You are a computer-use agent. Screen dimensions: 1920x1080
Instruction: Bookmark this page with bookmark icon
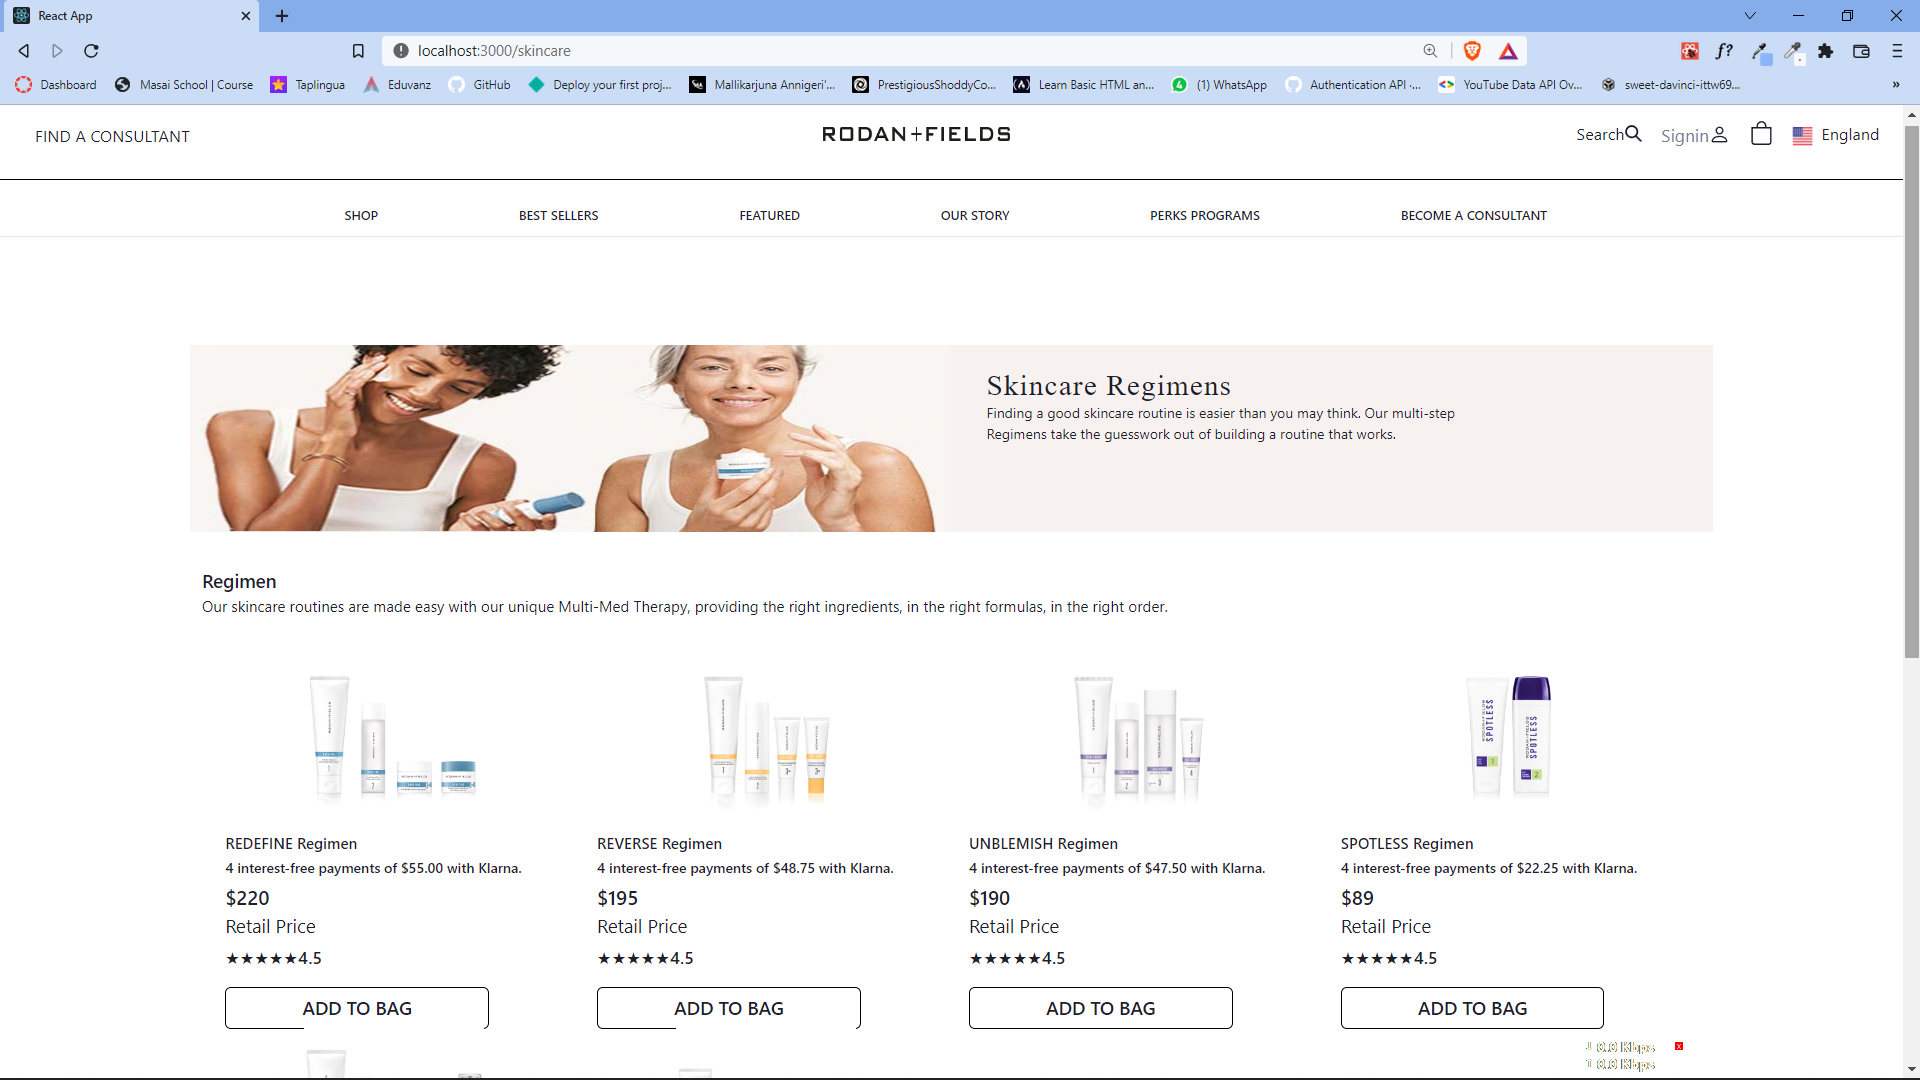(358, 51)
